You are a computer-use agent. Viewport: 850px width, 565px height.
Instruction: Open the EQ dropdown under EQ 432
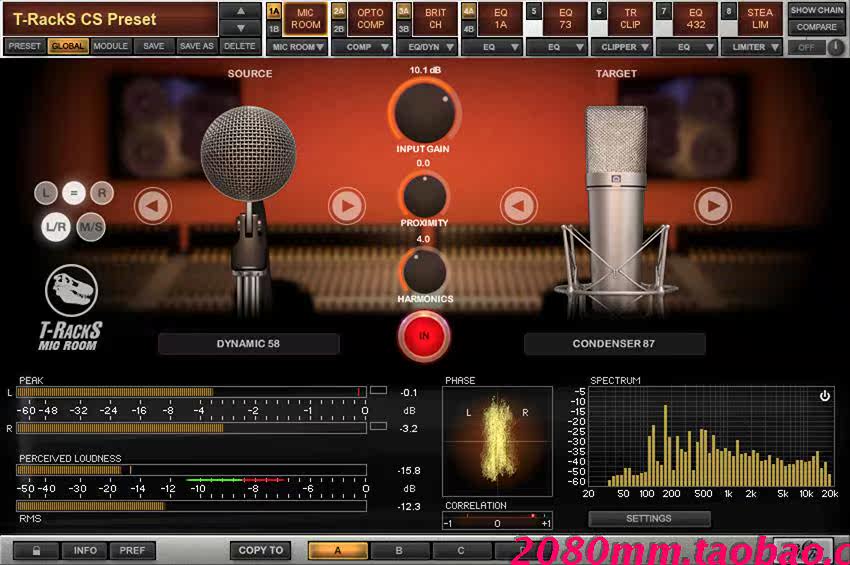pos(687,47)
